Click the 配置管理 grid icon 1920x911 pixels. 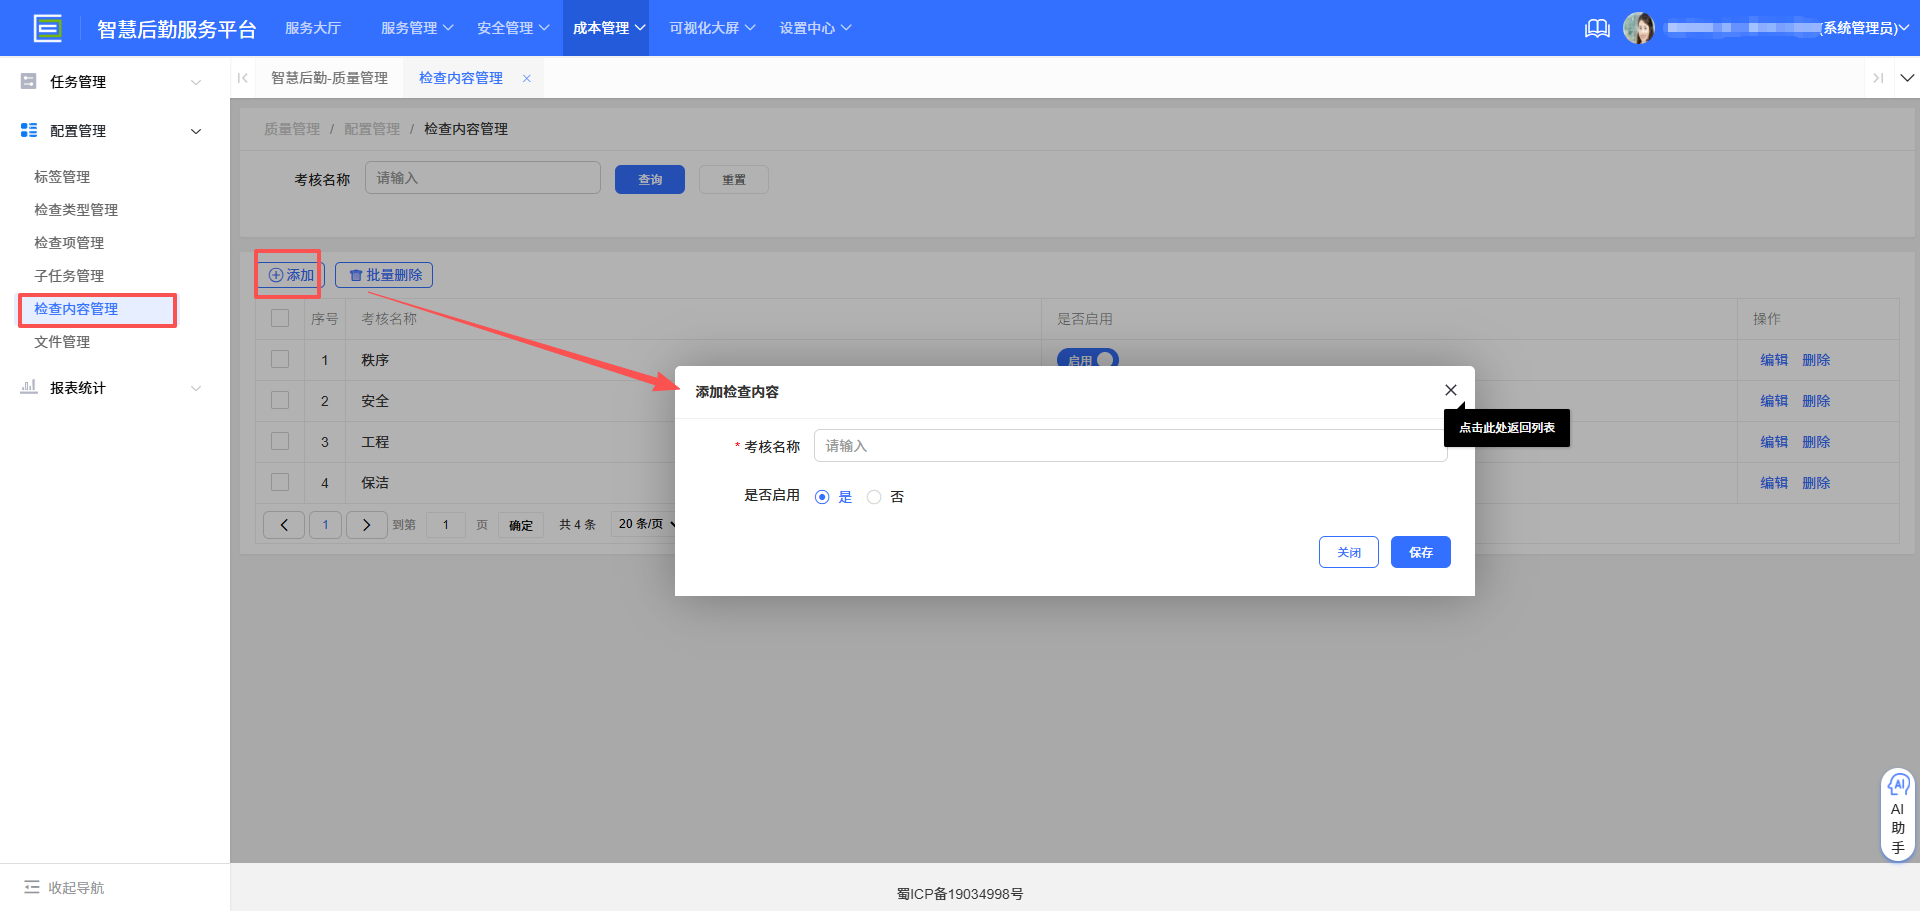click(28, 130)
